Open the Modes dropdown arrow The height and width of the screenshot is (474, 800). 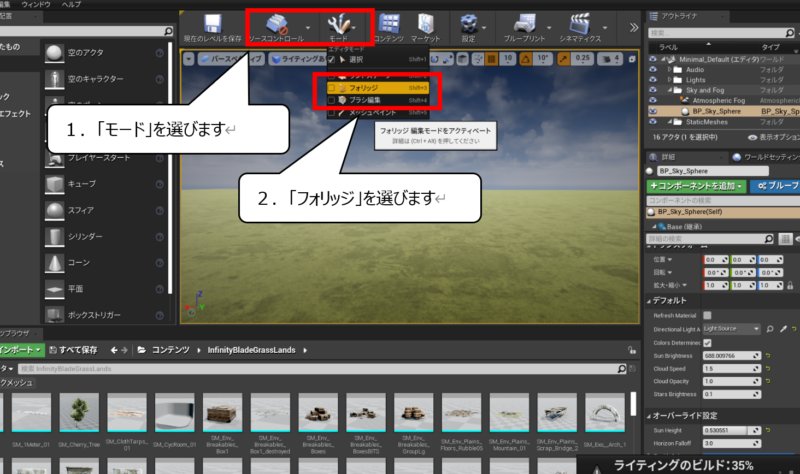click(354, 28)
